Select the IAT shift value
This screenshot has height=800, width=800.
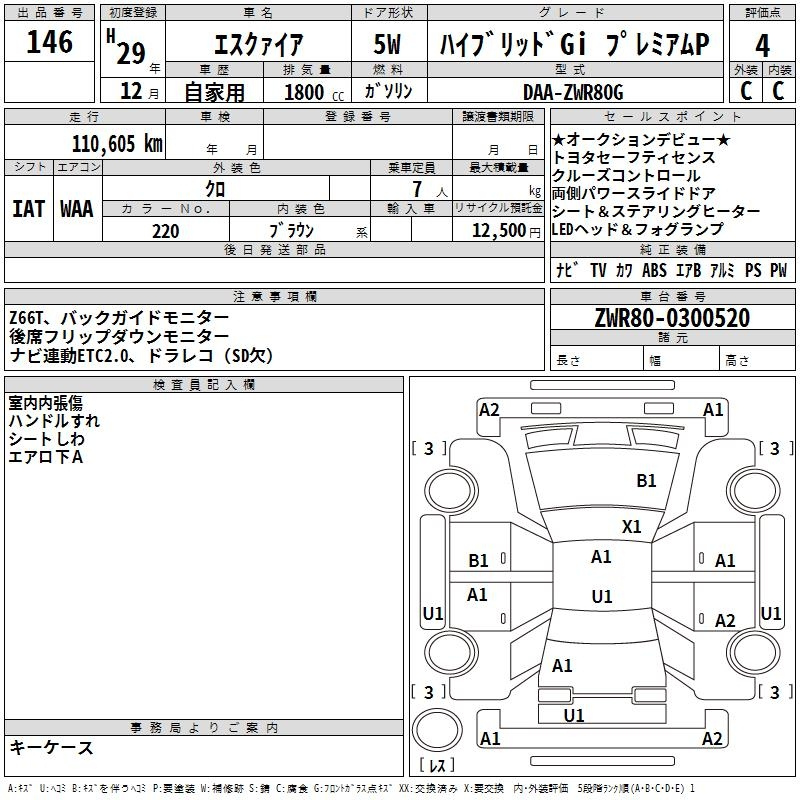(x=29, y=209)
